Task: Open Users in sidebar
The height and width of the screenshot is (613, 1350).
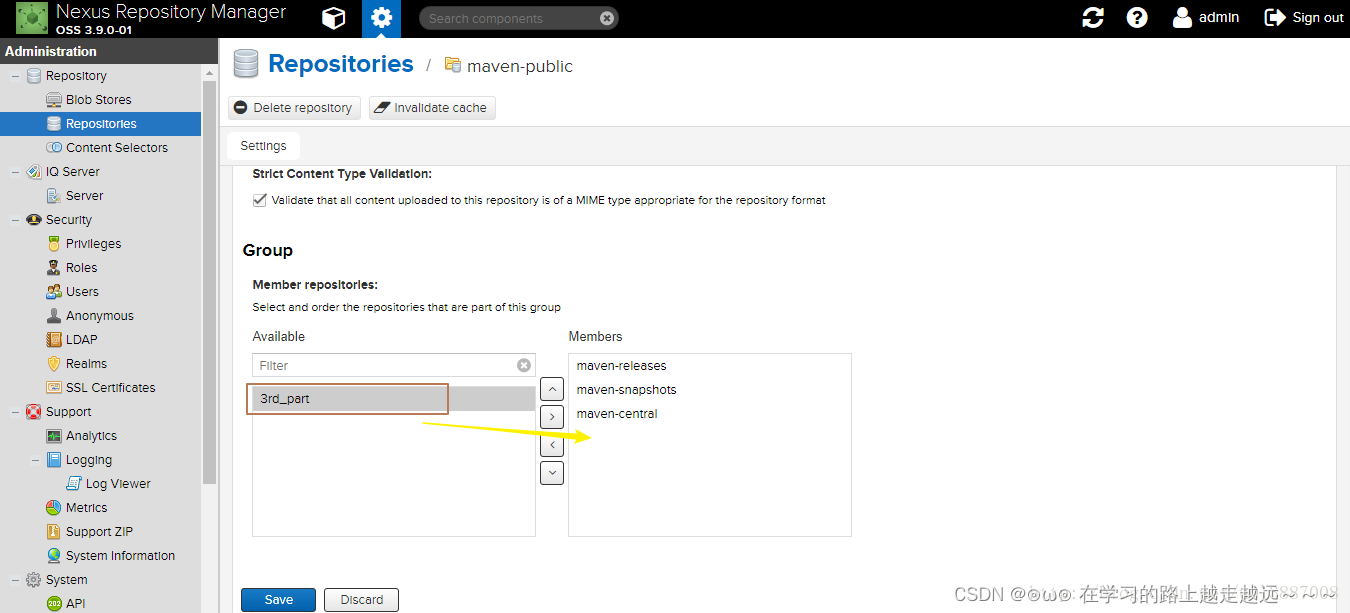Action: pyautogui.click(x=82, y=292)
